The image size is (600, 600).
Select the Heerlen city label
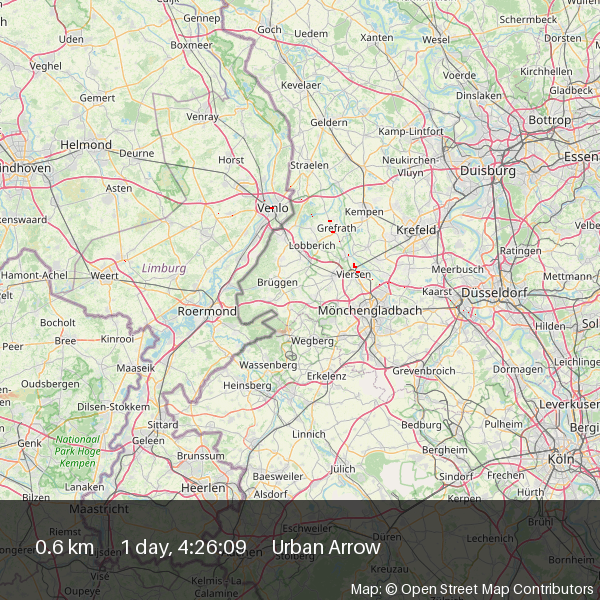pyautogui.click(x=203, y=486)
